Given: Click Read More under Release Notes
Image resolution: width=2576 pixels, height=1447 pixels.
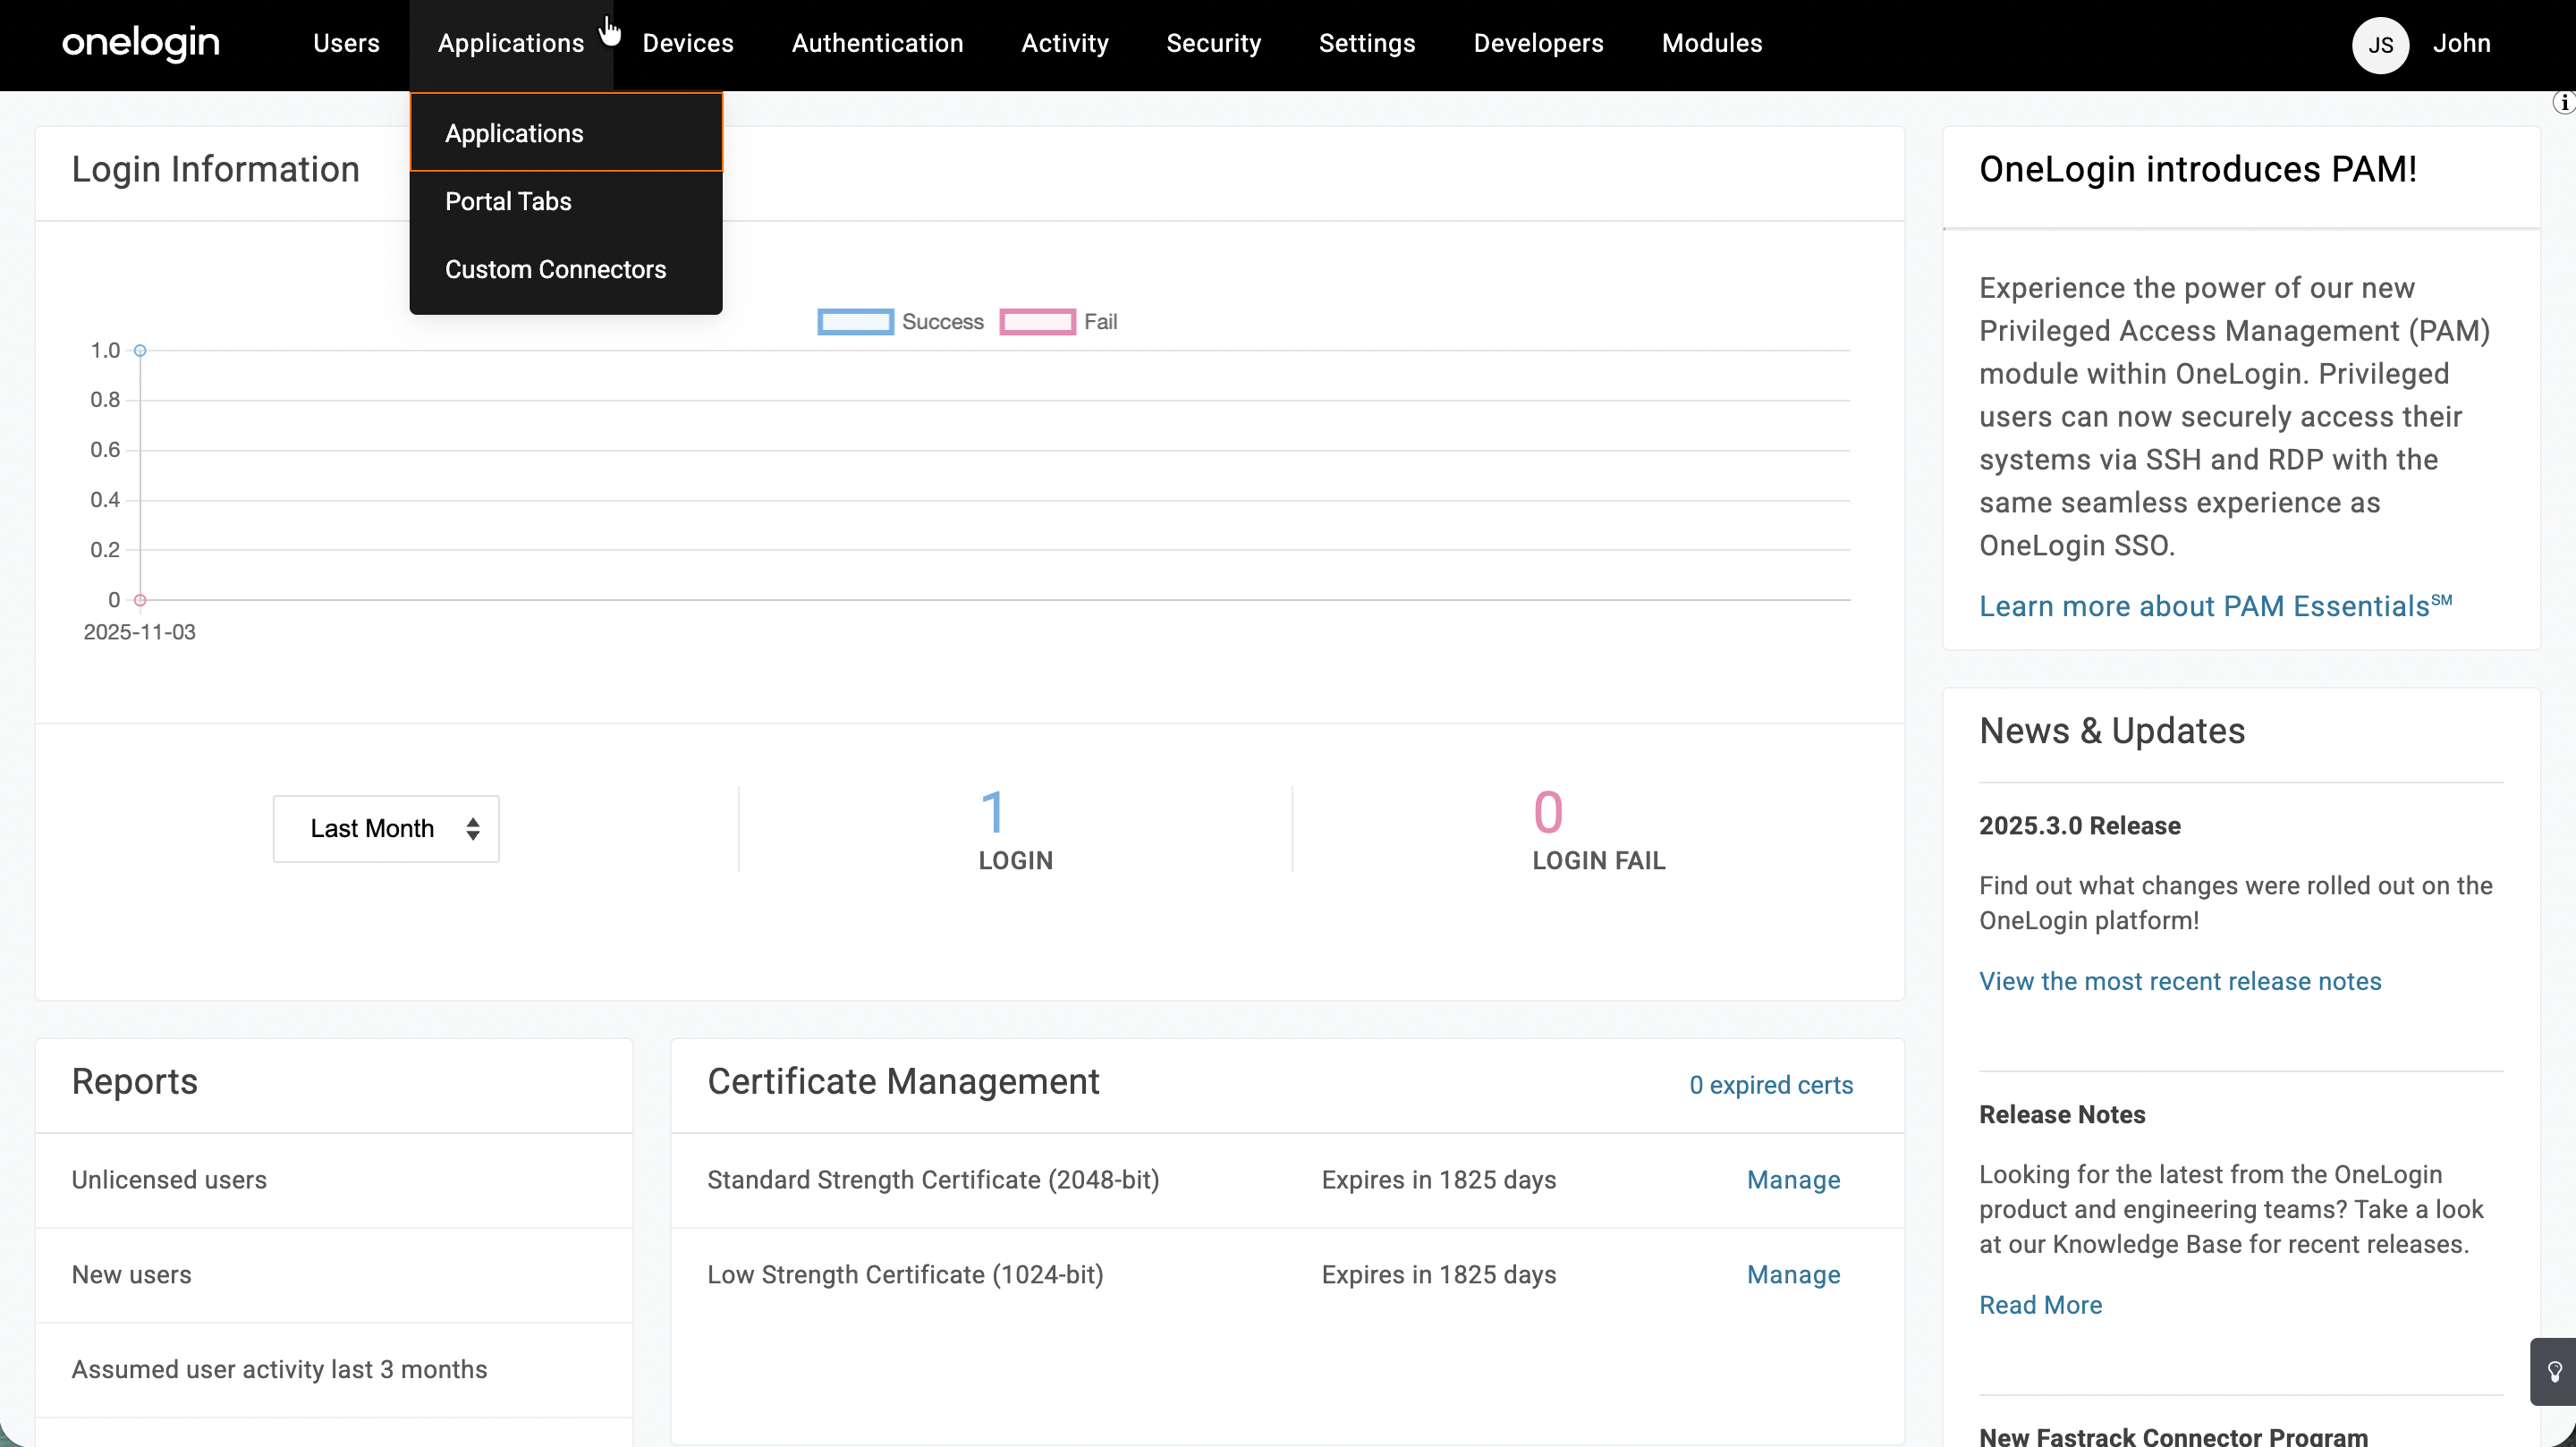Looking at the screenshot, I should pyautogui.click(x=2040, y=1304).
